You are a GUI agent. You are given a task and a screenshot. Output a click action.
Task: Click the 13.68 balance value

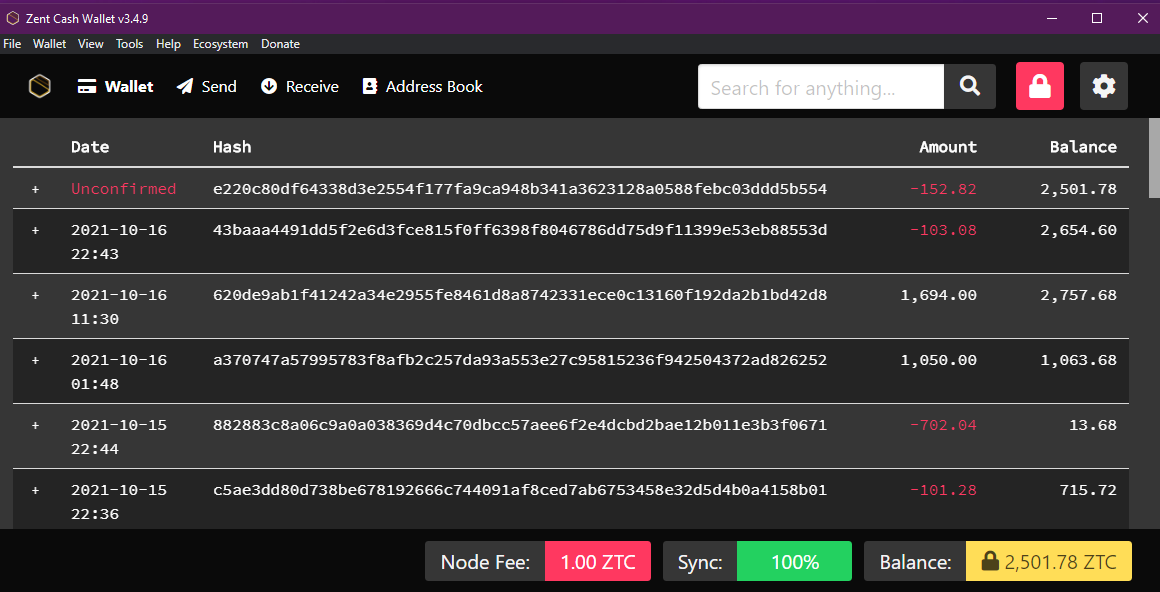(1093, 426)
